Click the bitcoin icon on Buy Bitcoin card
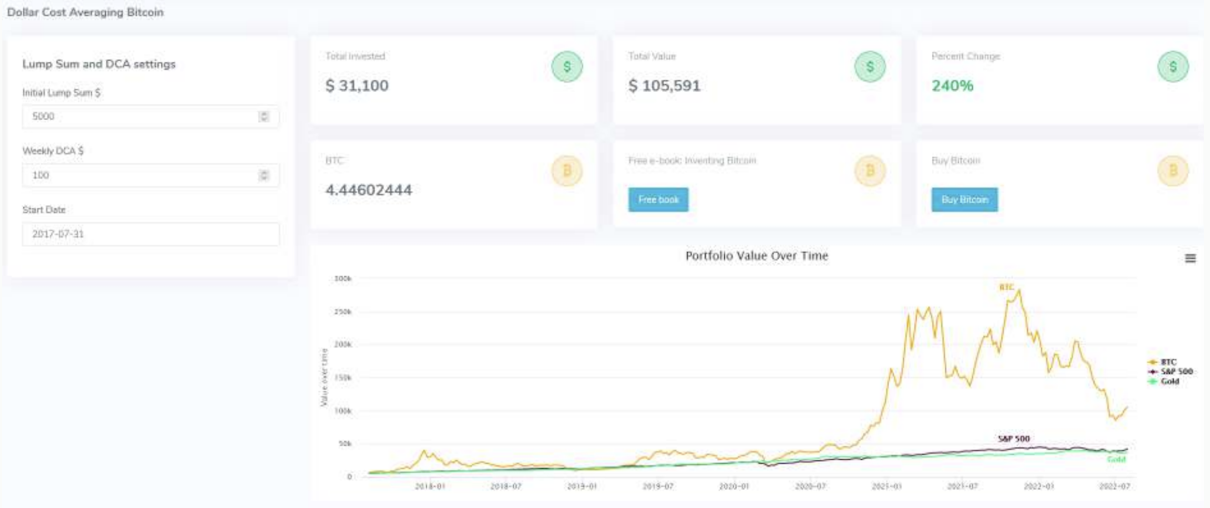1210x508 pixels. tap(1173, 171)
